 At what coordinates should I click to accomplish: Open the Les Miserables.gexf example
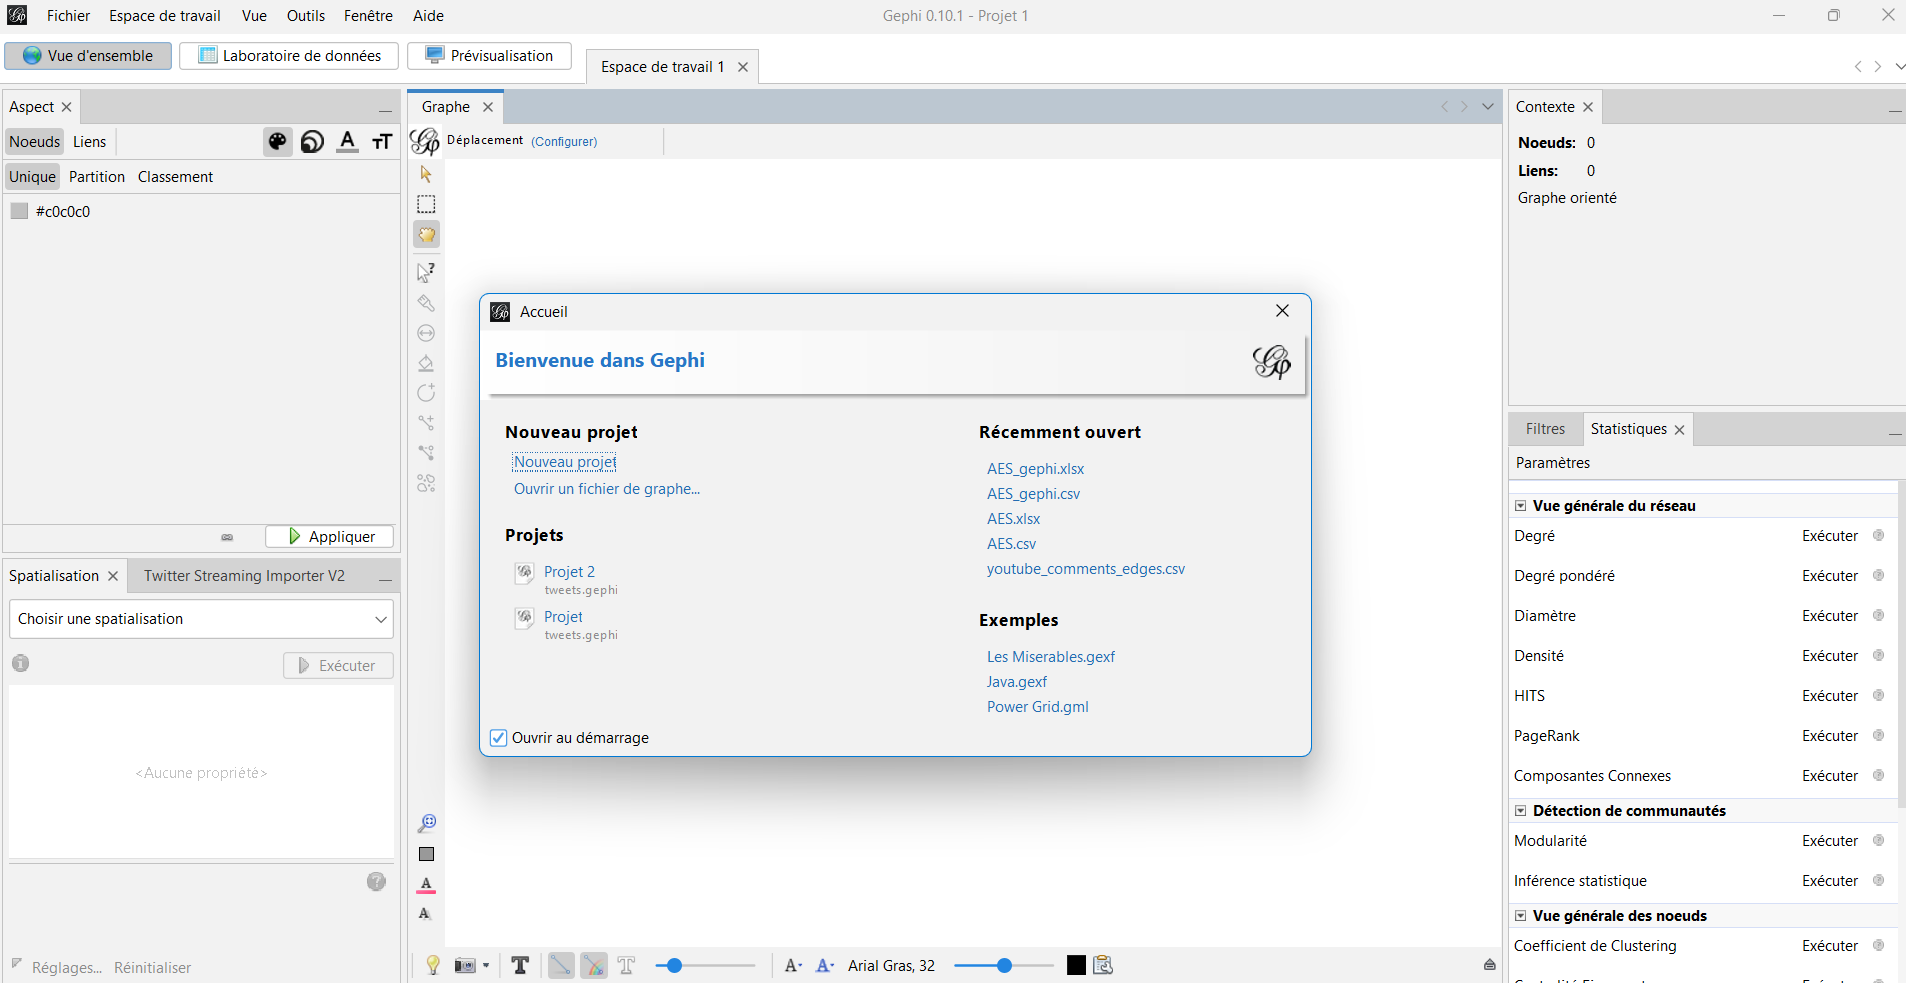(x=1050, y=657)
